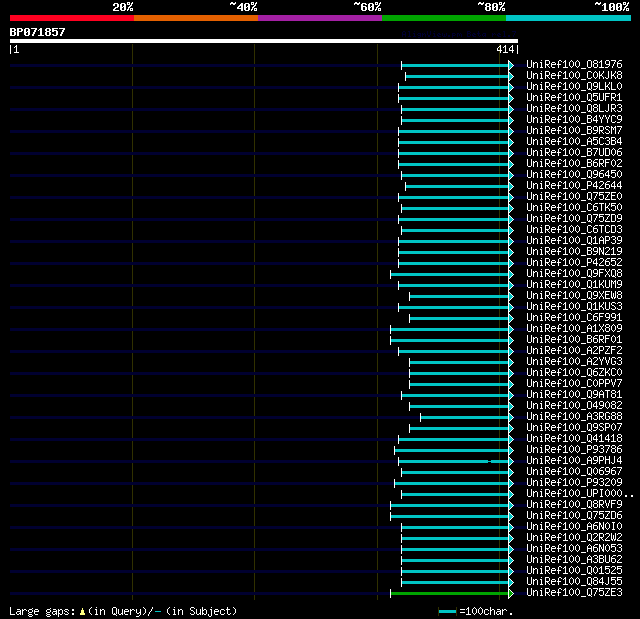Click the UniRef100_A2YVG3 label
This screenshot has width=640, height=619.
(x=574, y=362)
